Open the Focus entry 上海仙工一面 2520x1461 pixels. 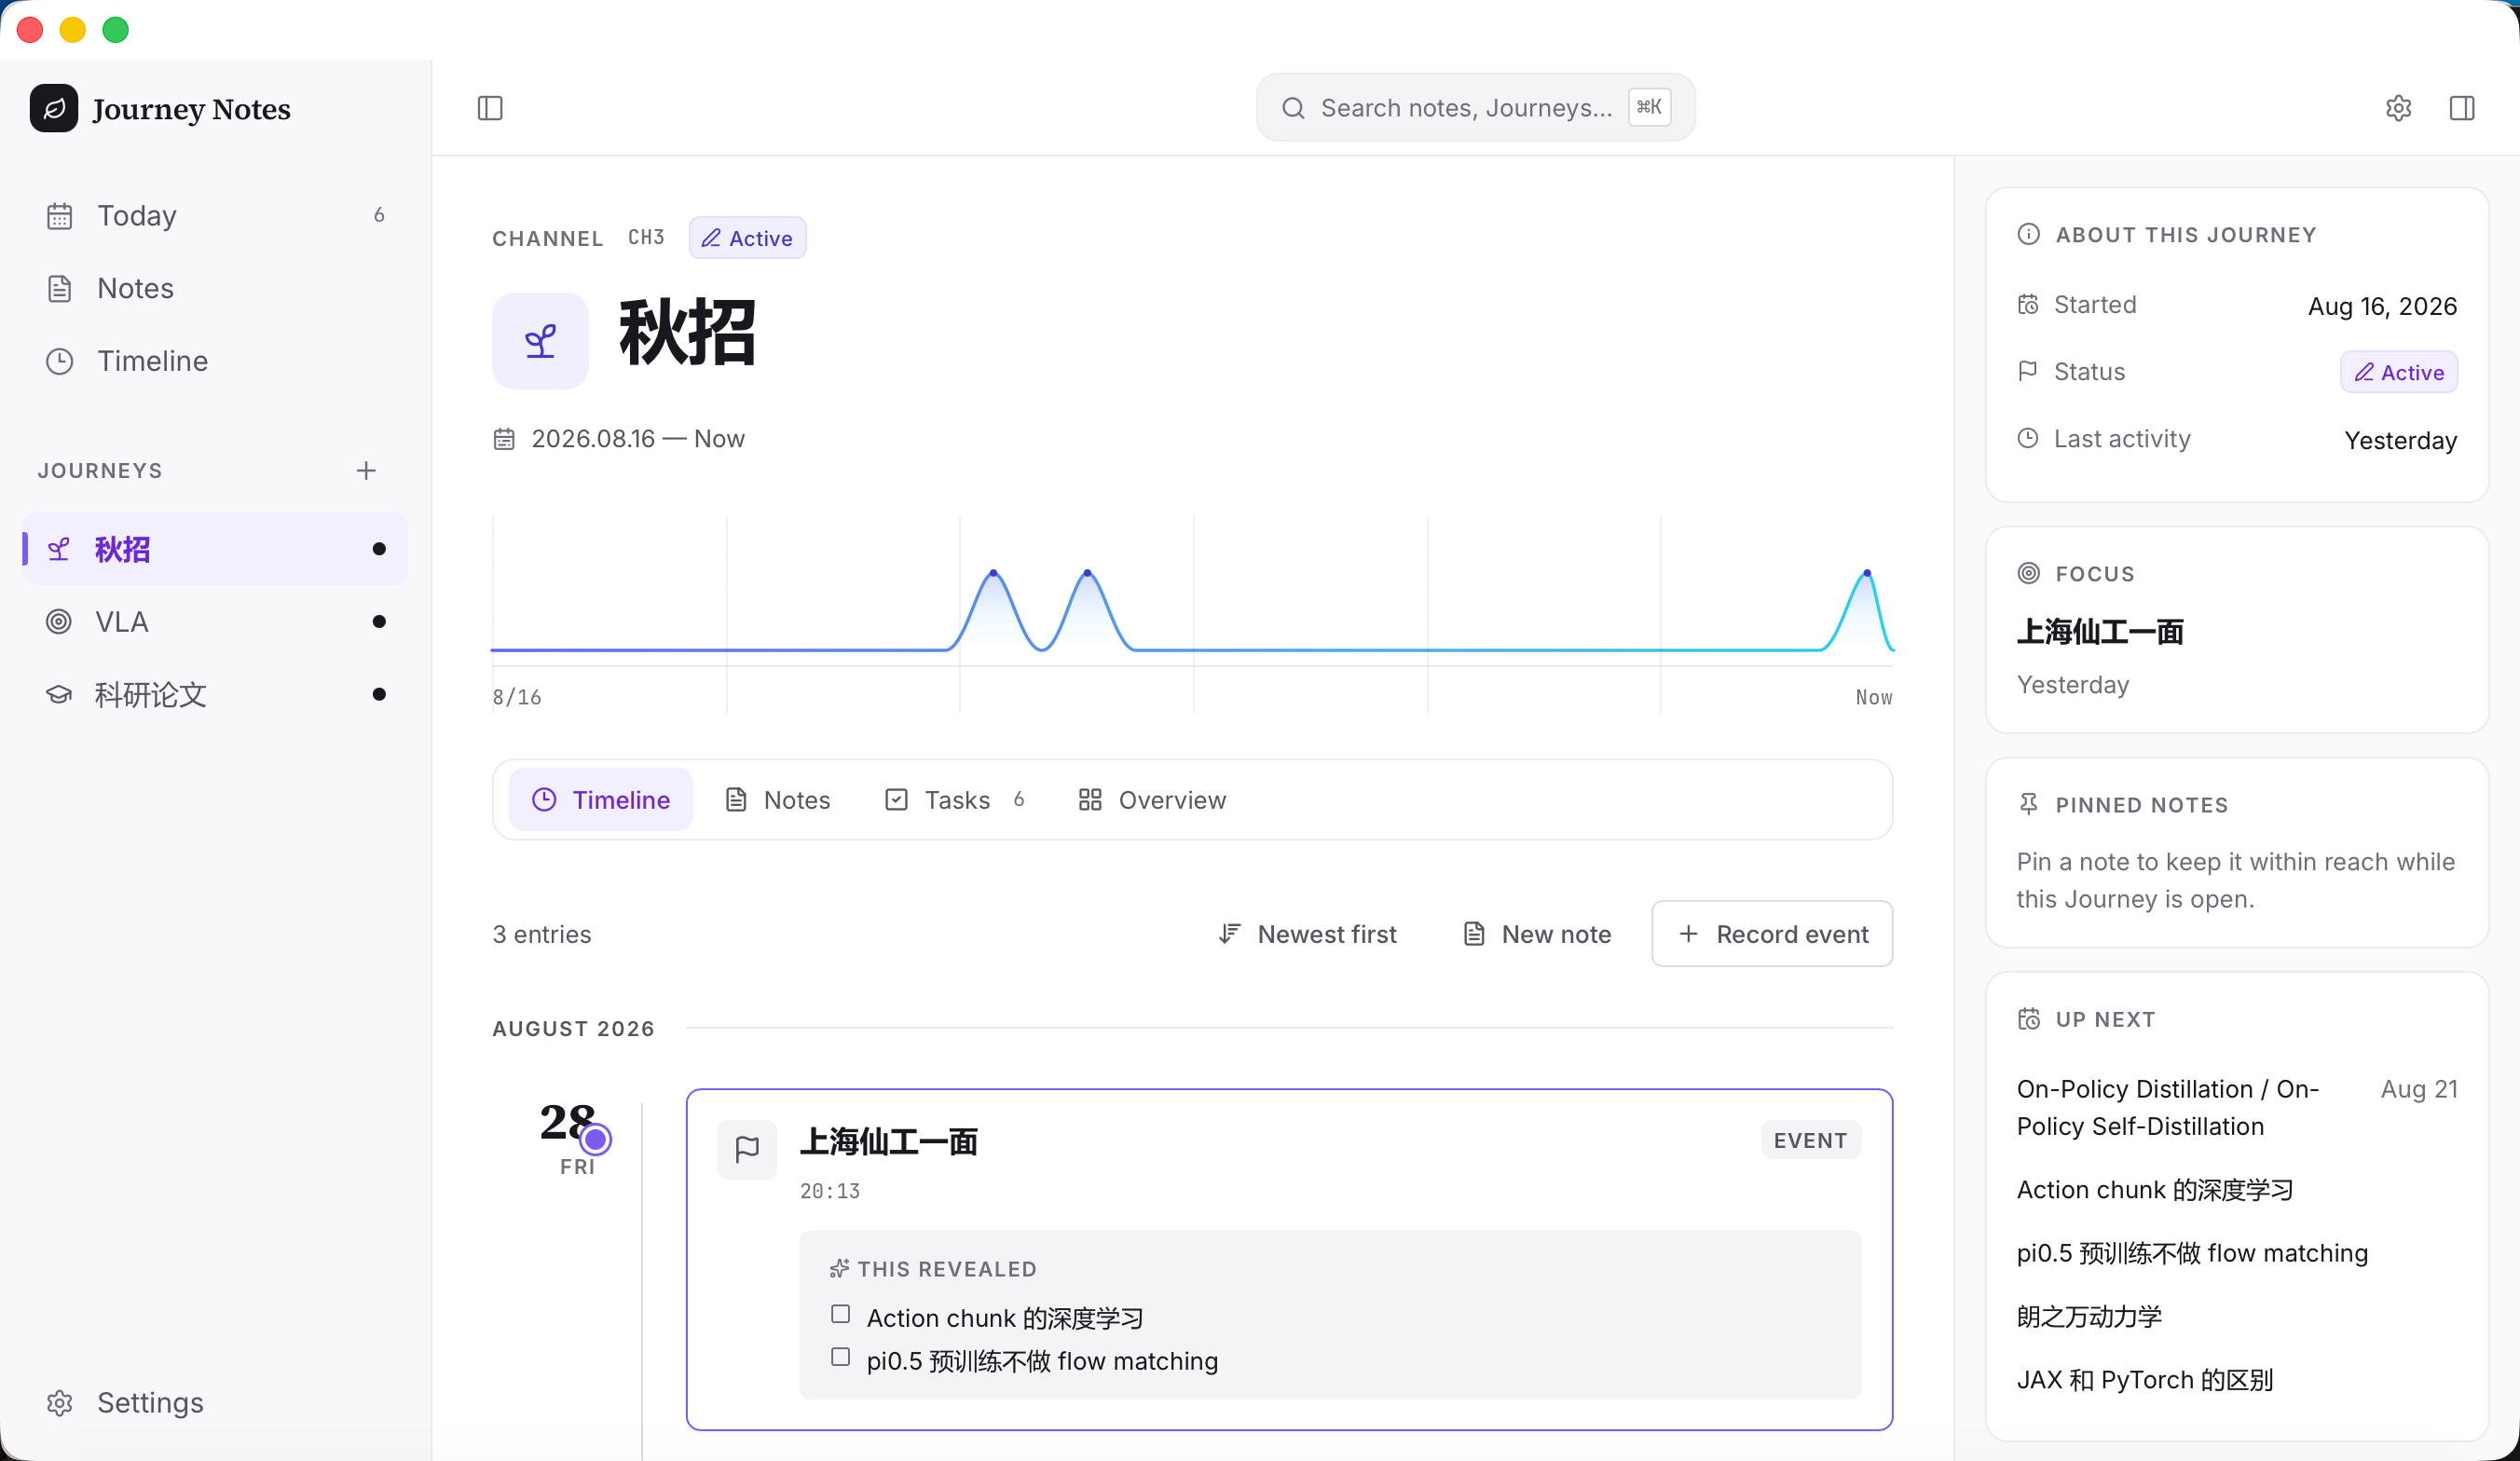coord(2099,632)
